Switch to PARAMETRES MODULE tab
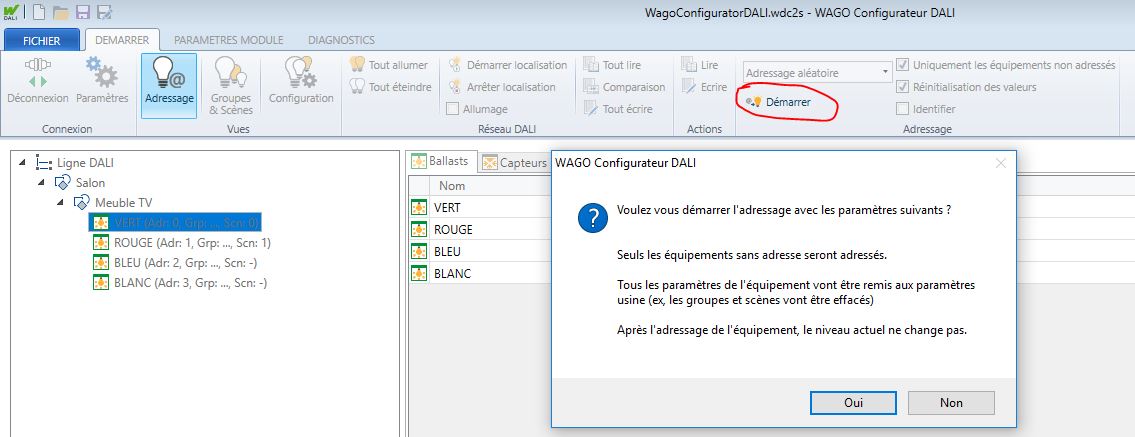This screenshot has width=1135, height=437. [229, 40]
